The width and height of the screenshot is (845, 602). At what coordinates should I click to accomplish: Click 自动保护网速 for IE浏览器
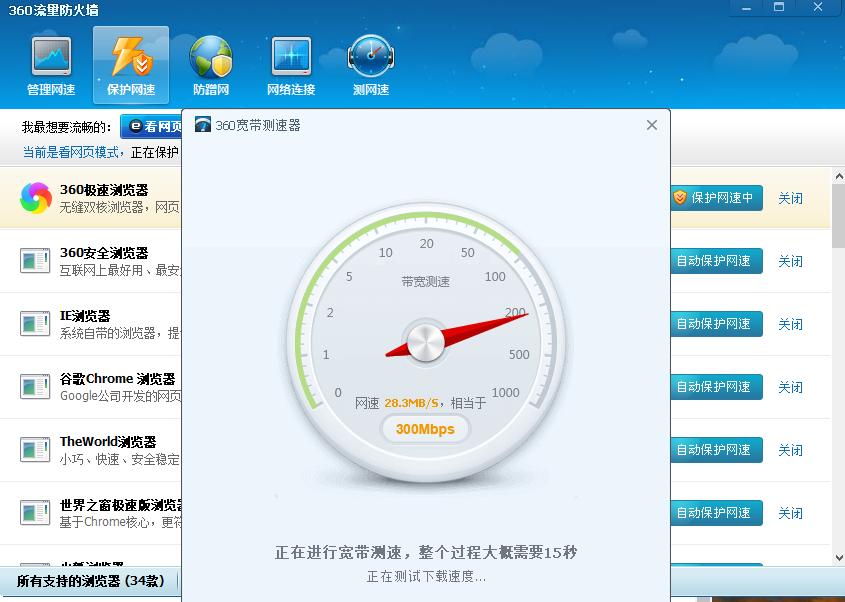point(717,324)
